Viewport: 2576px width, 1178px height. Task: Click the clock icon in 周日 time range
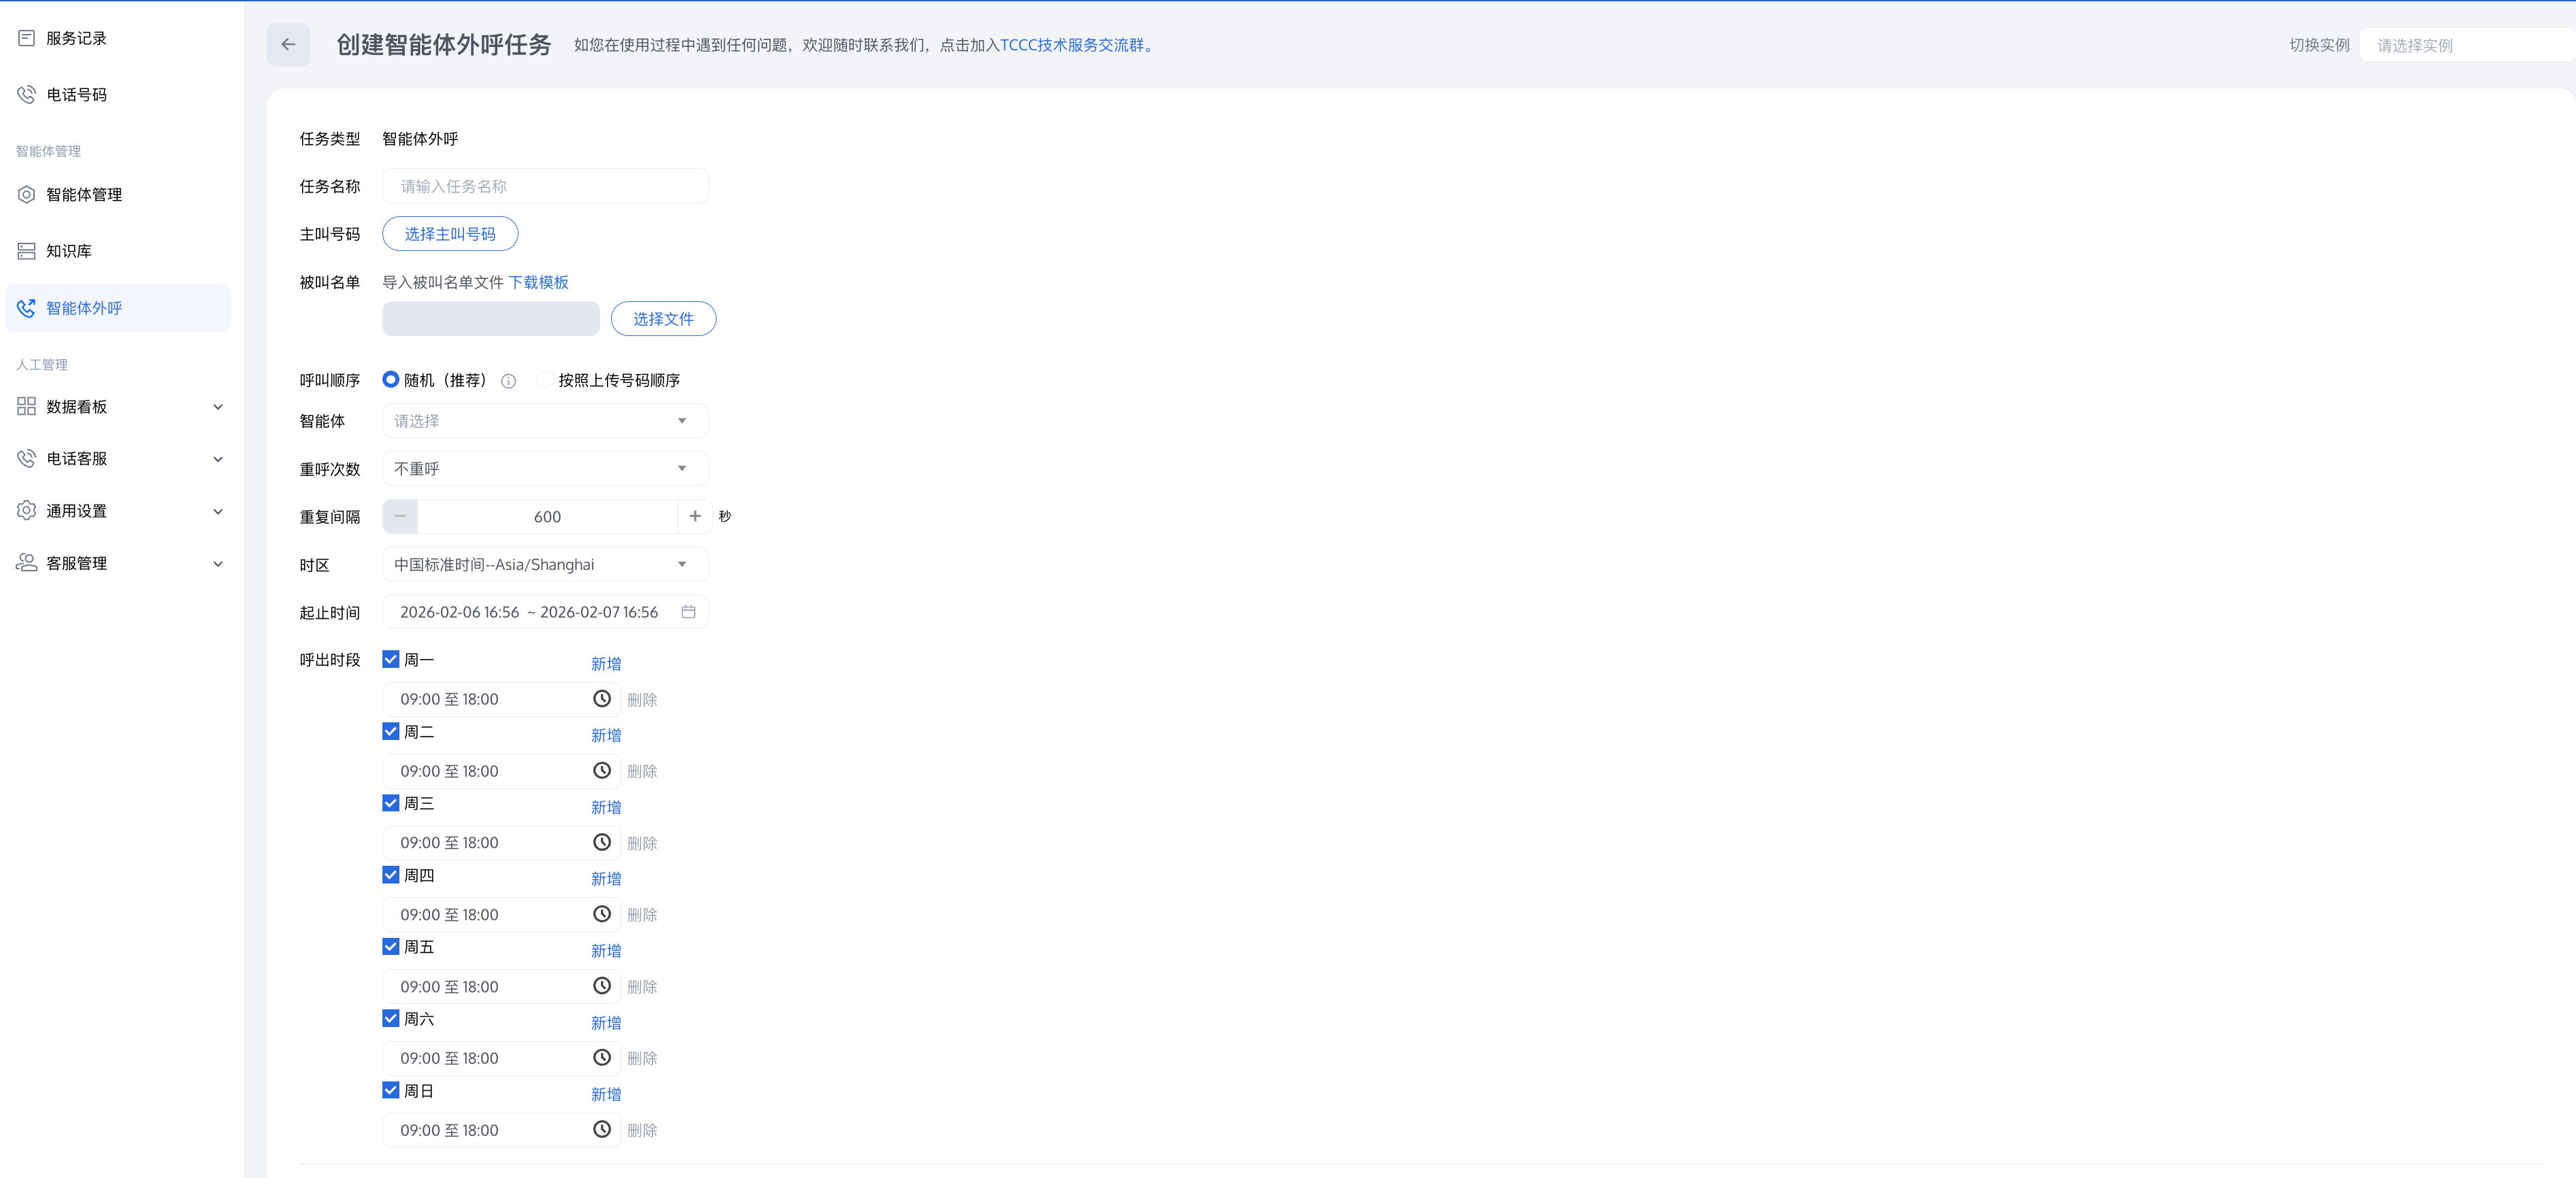pos(601,1130)
